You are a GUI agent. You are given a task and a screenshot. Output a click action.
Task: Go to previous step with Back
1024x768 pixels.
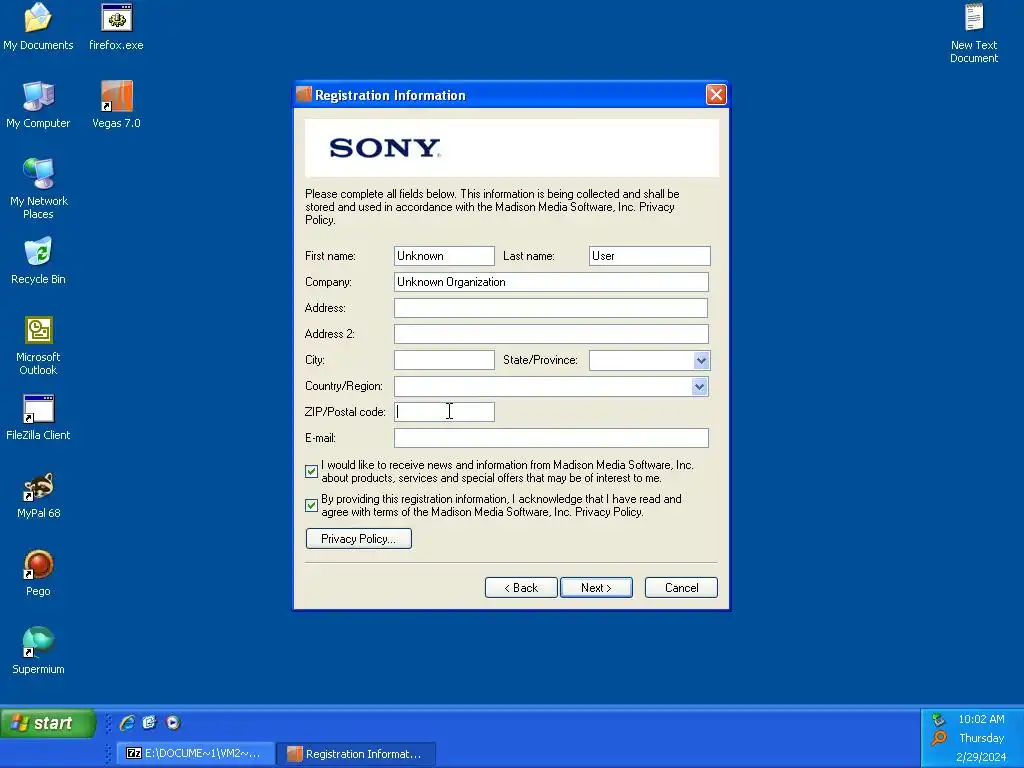[521, 588]
